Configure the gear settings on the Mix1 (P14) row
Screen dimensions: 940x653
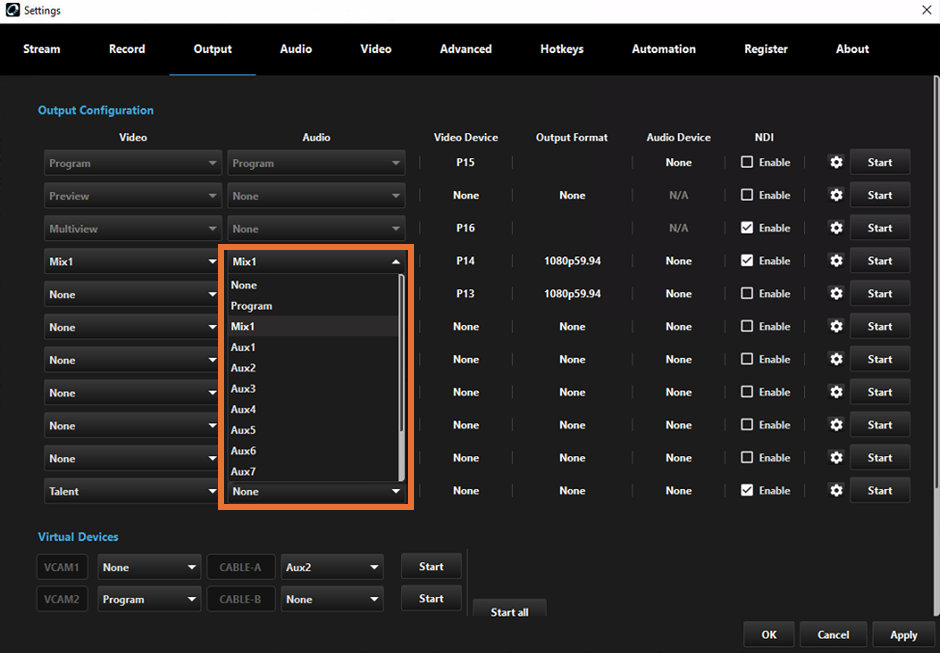(835, 261)
